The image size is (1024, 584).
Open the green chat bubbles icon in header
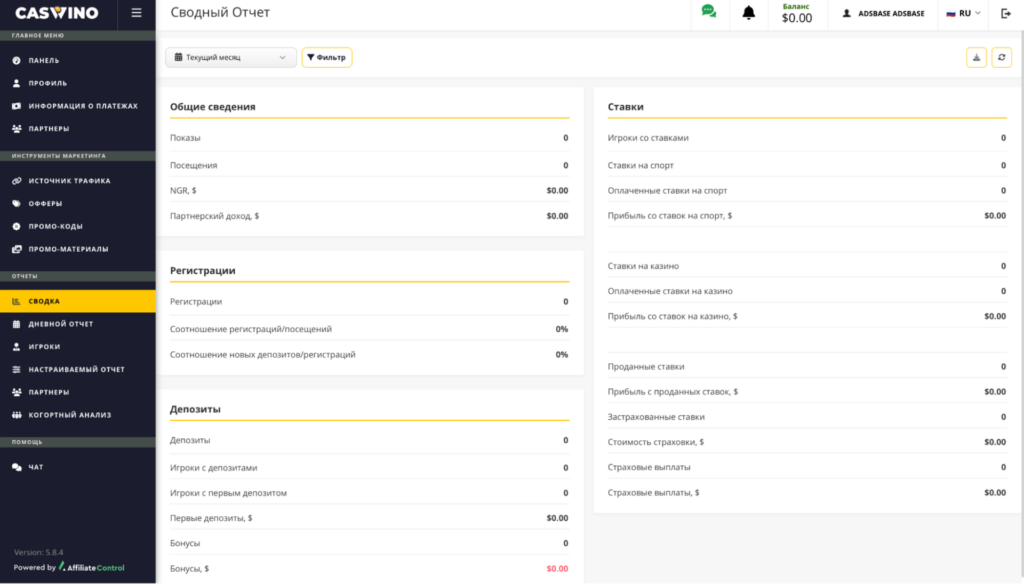pos(709,11)
